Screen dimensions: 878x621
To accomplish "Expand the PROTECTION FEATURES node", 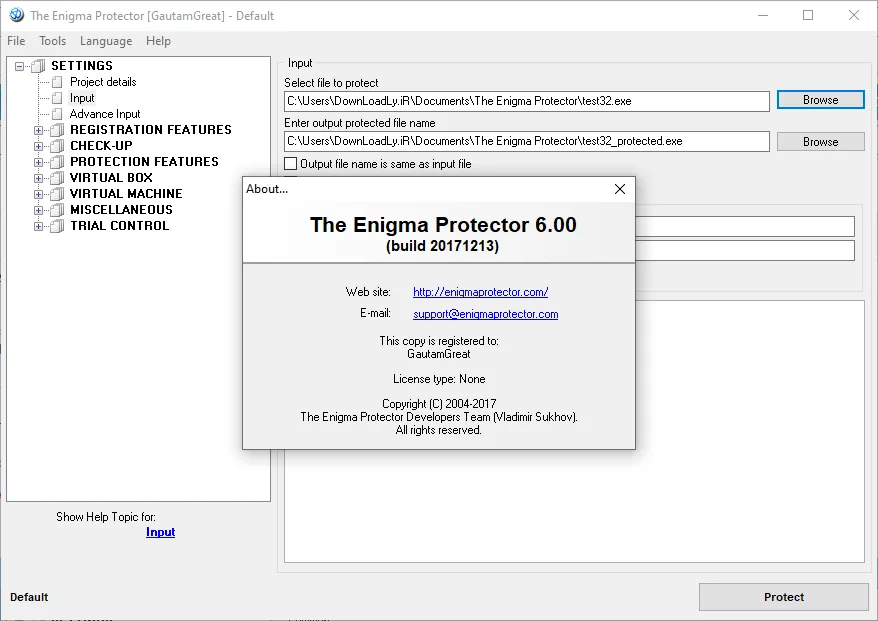I will click(x=38, y=162).
